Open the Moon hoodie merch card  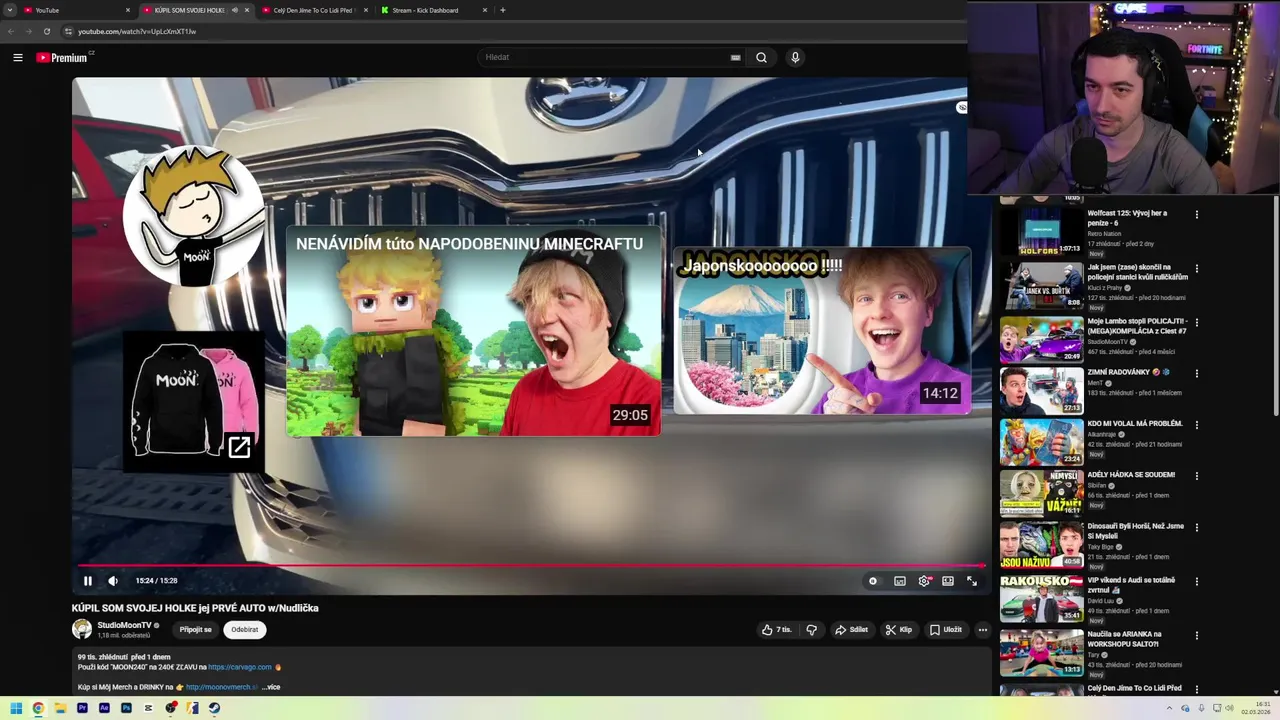[x=193, y=402]
